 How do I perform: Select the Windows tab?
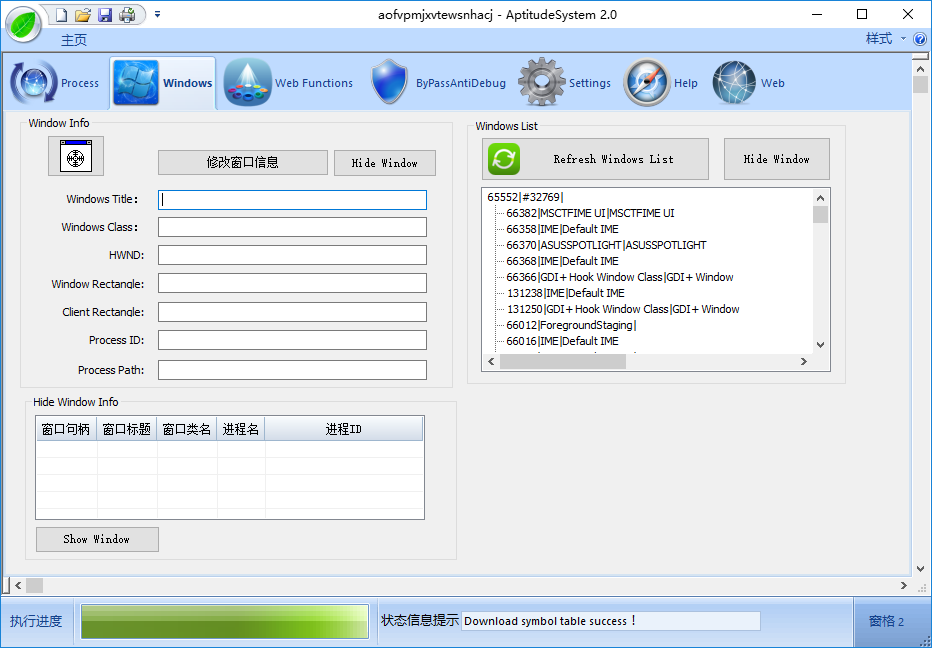pos(162,83)
